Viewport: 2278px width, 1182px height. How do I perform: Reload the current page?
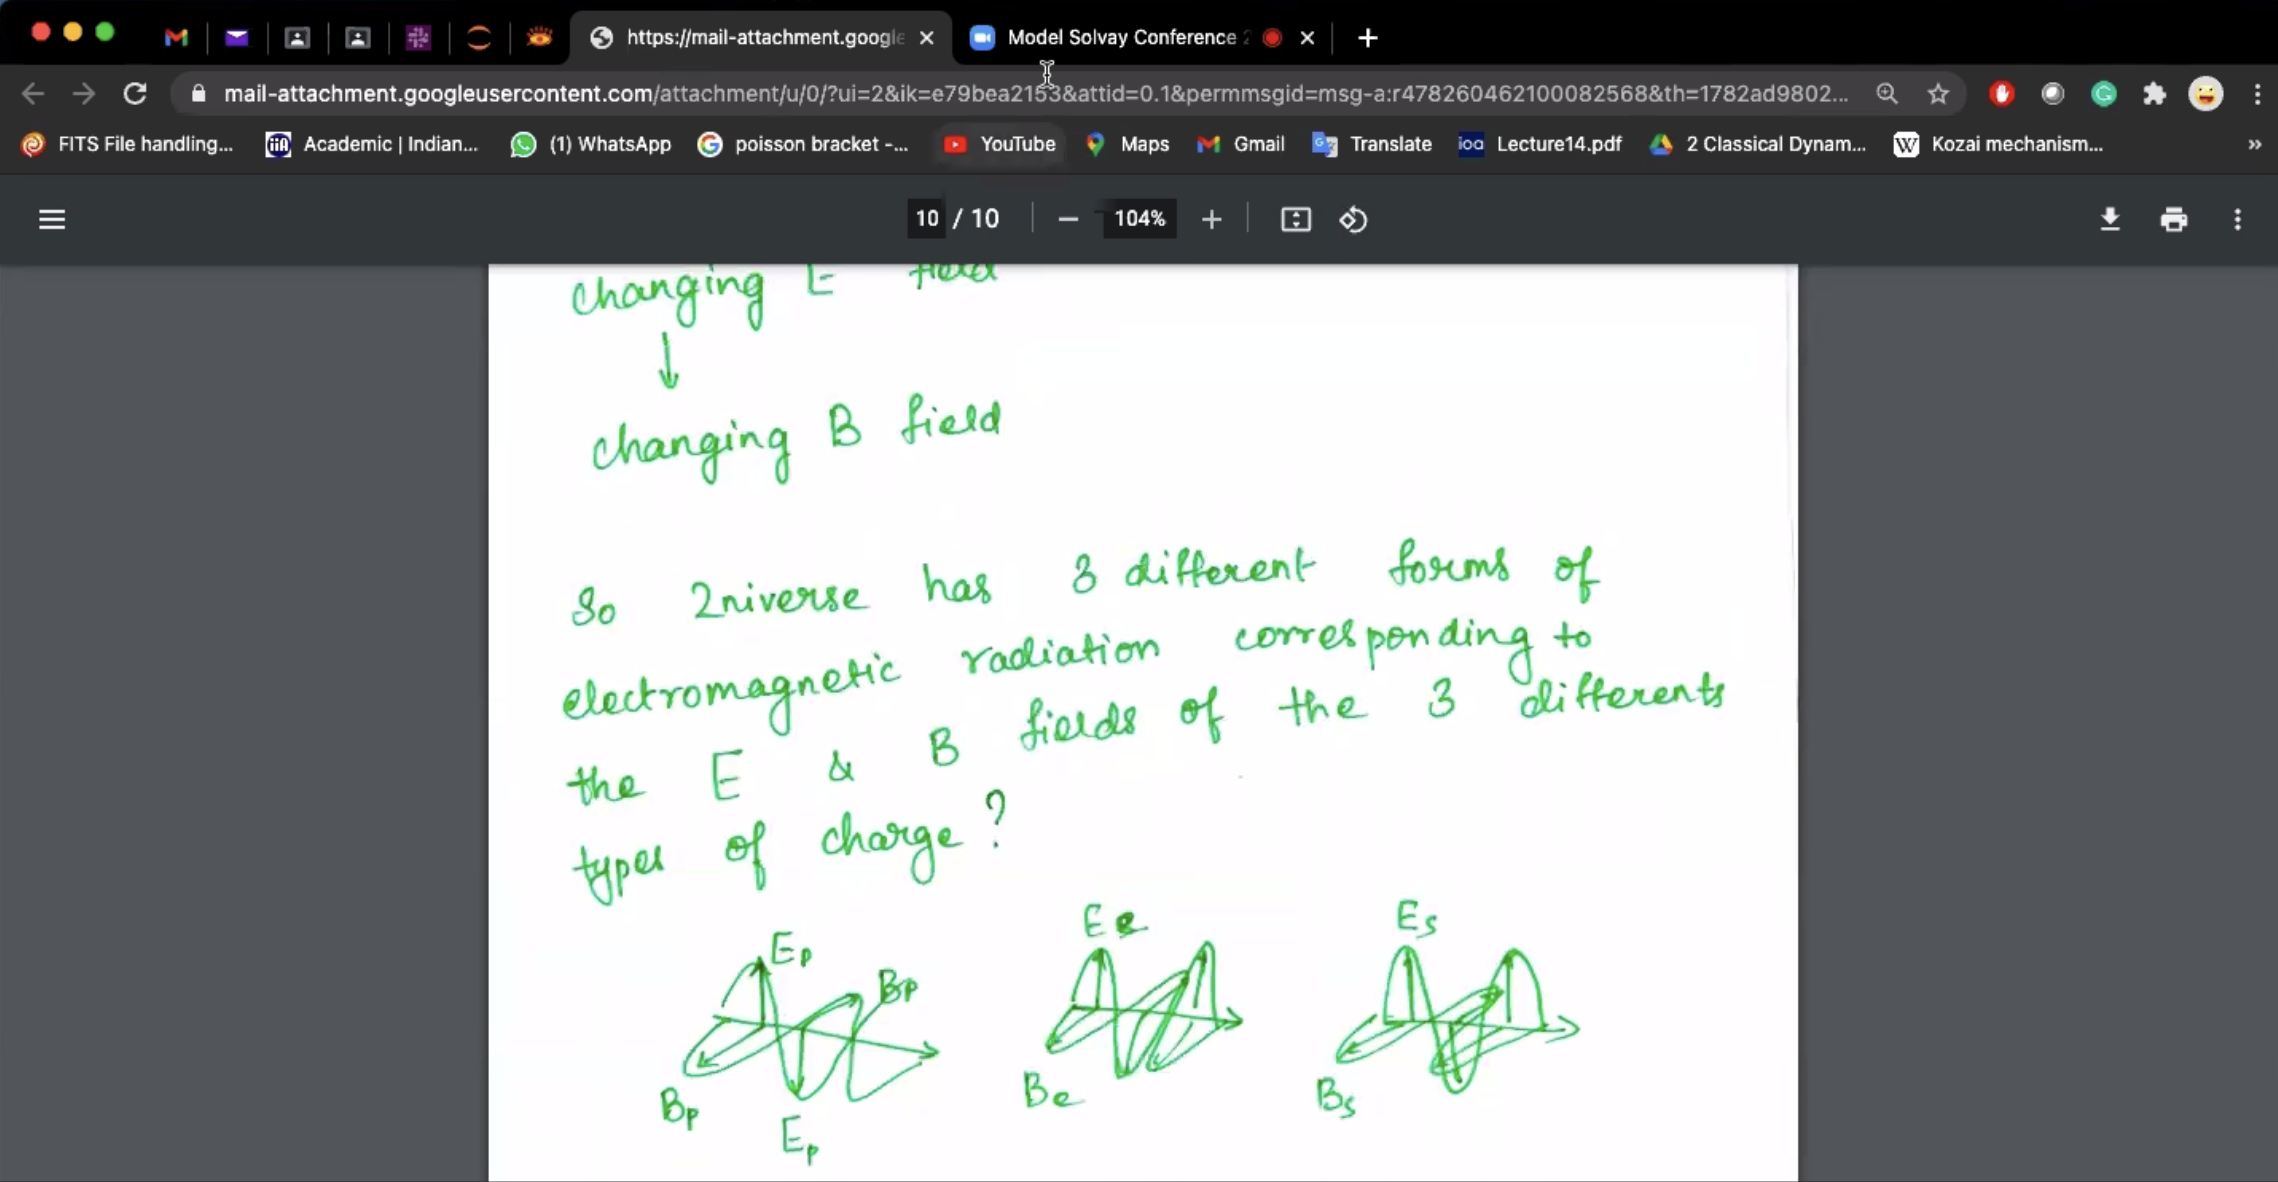[135, 94]
